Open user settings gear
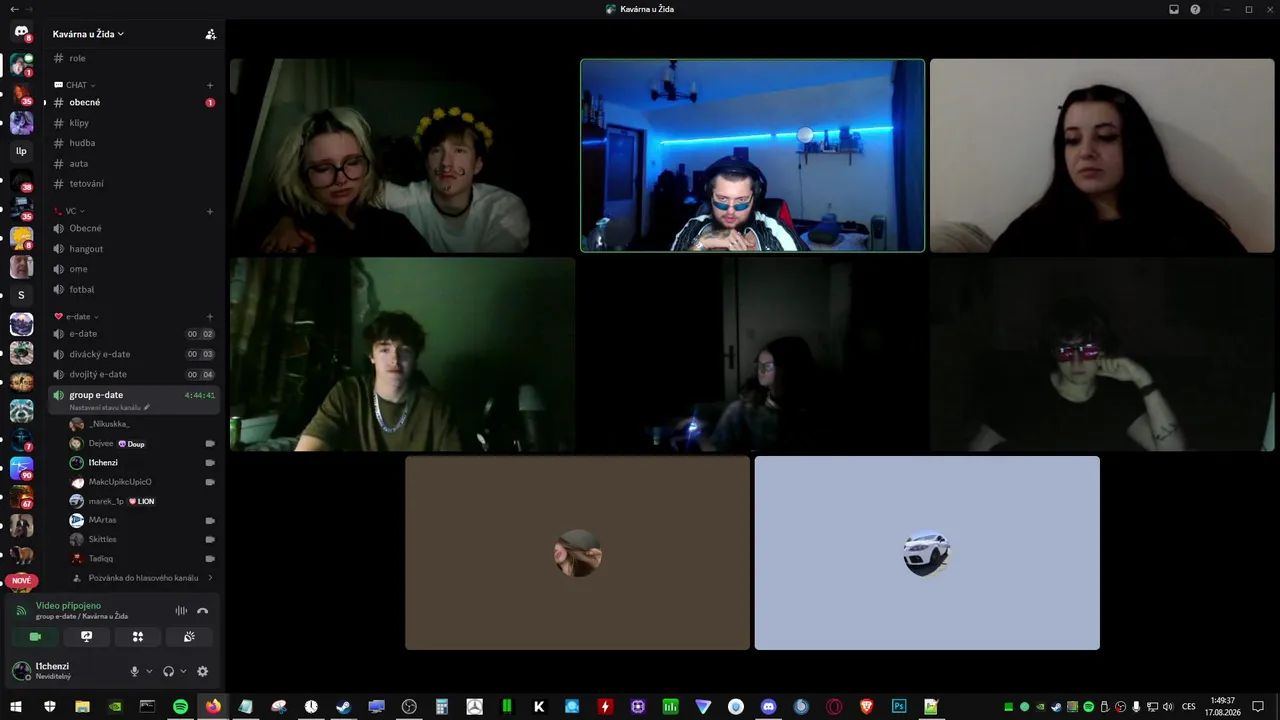Image resolution: width=1280 pixels, height=720 pixels. click(x=202, y=671)
